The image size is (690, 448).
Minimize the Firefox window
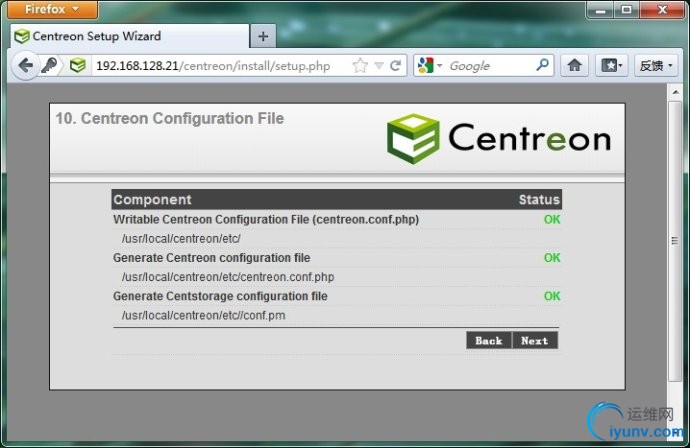point(601,10)
